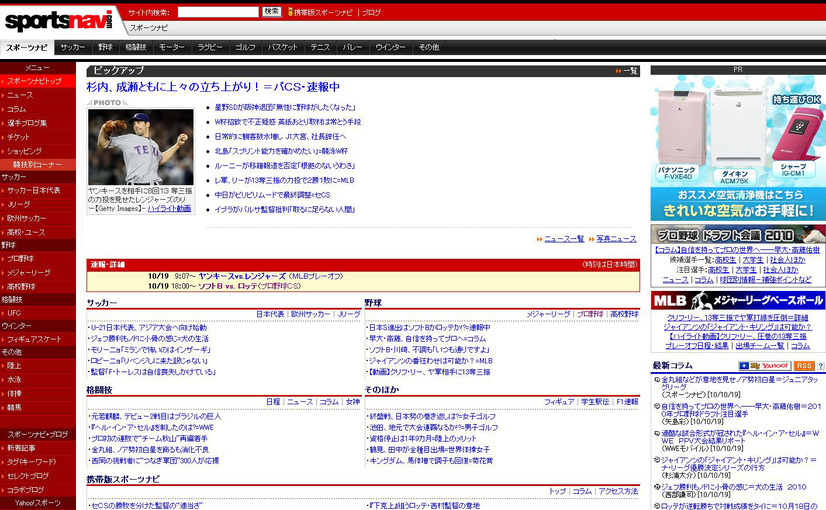Click the Rangers pitcher photo thumbnail
The image size is (826, 510).
141,147
